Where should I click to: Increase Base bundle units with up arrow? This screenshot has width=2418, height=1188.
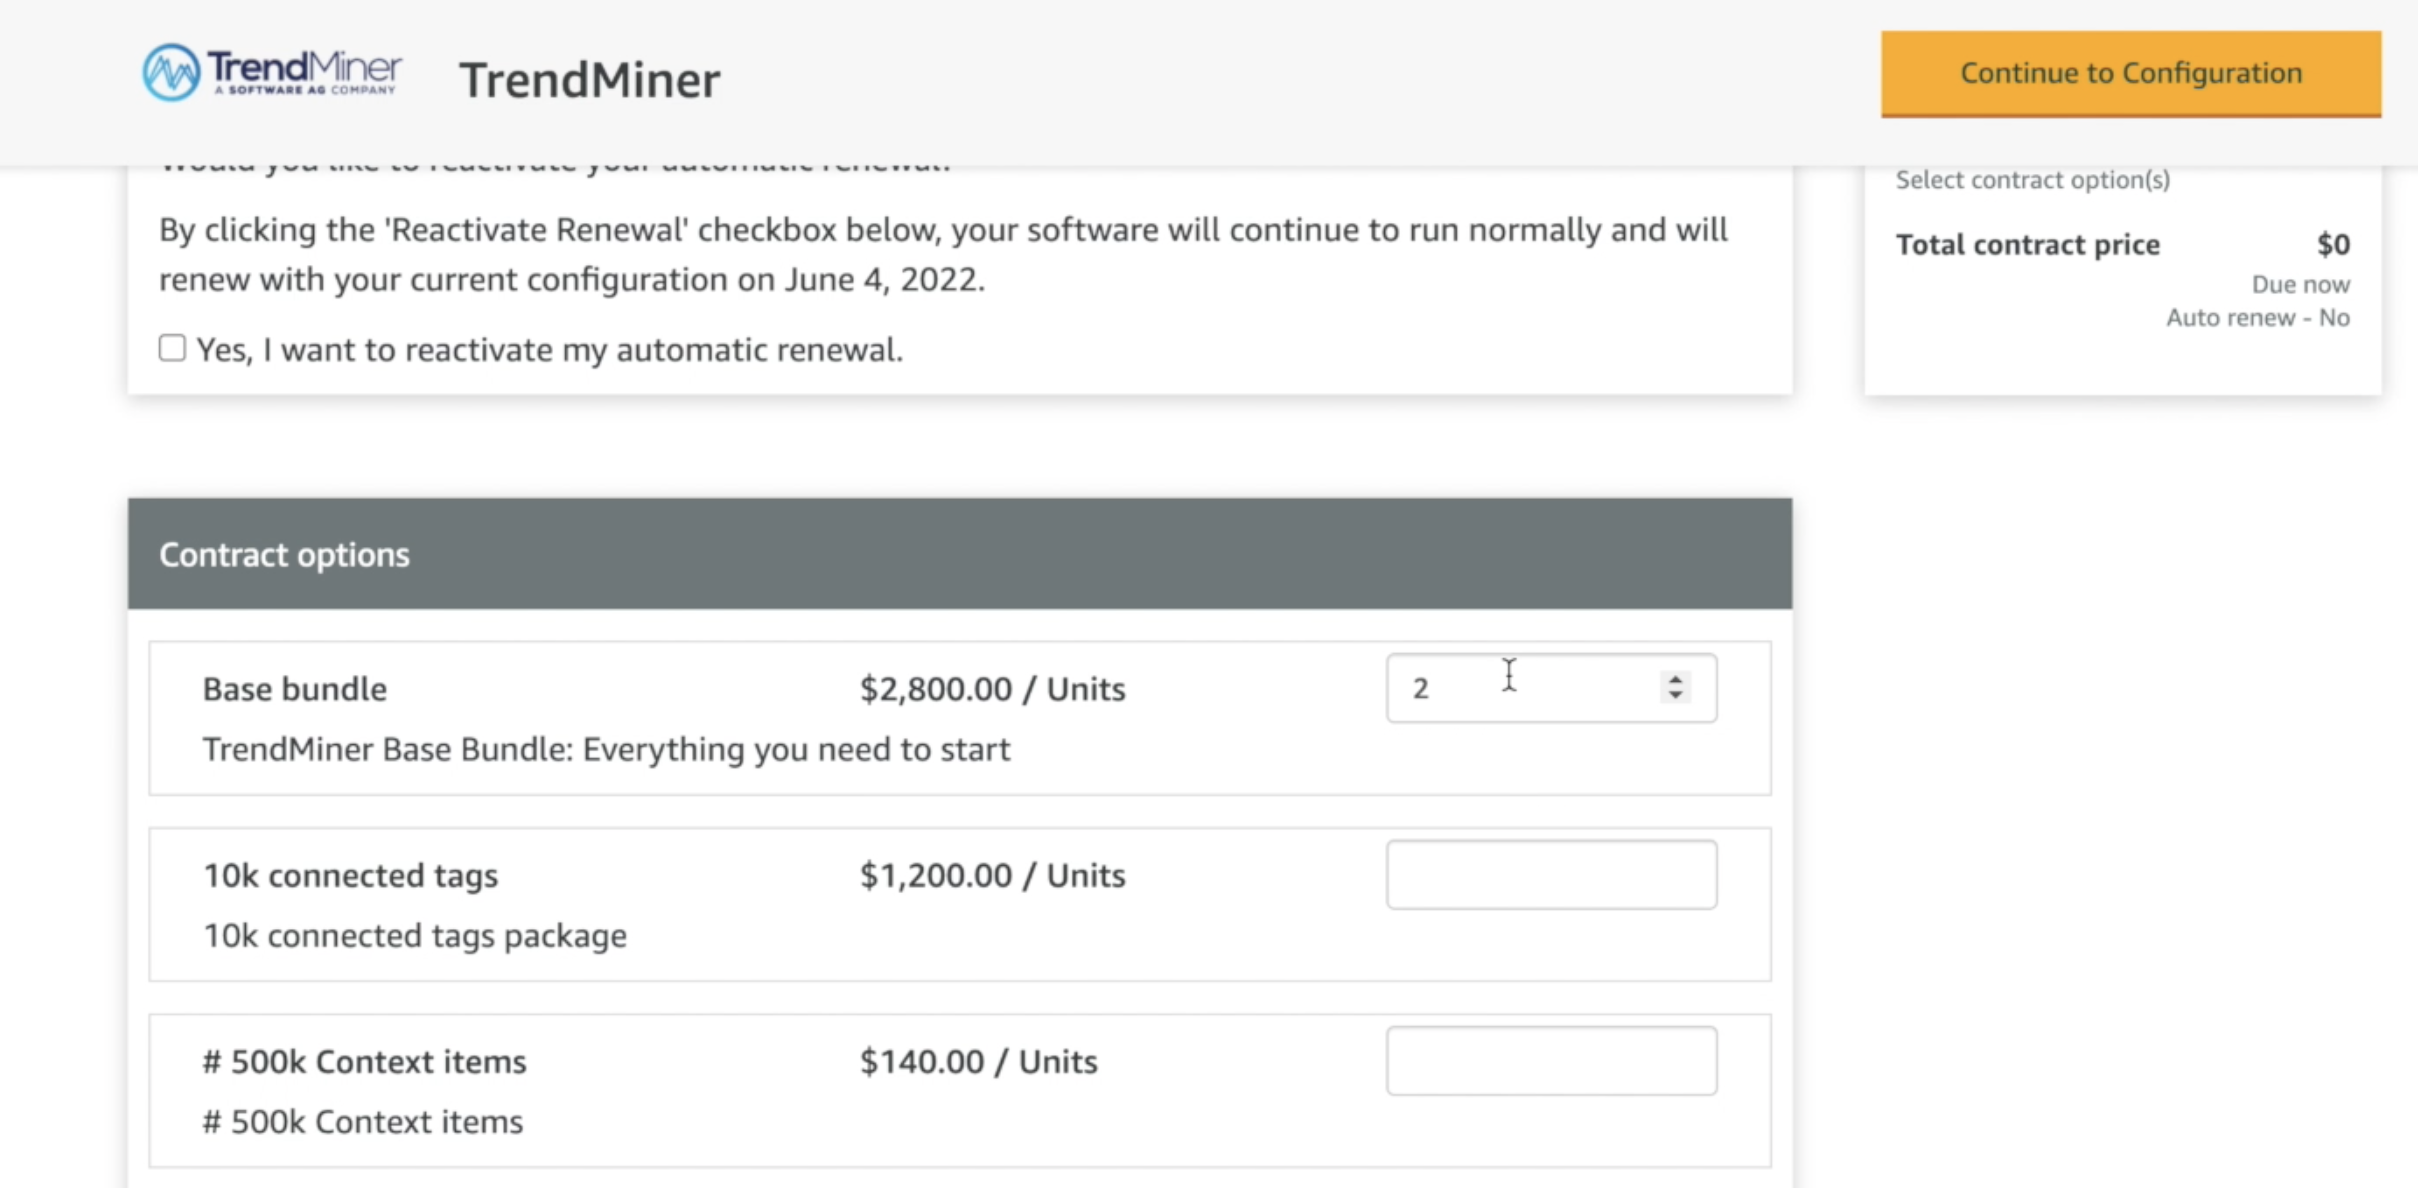1676,679
